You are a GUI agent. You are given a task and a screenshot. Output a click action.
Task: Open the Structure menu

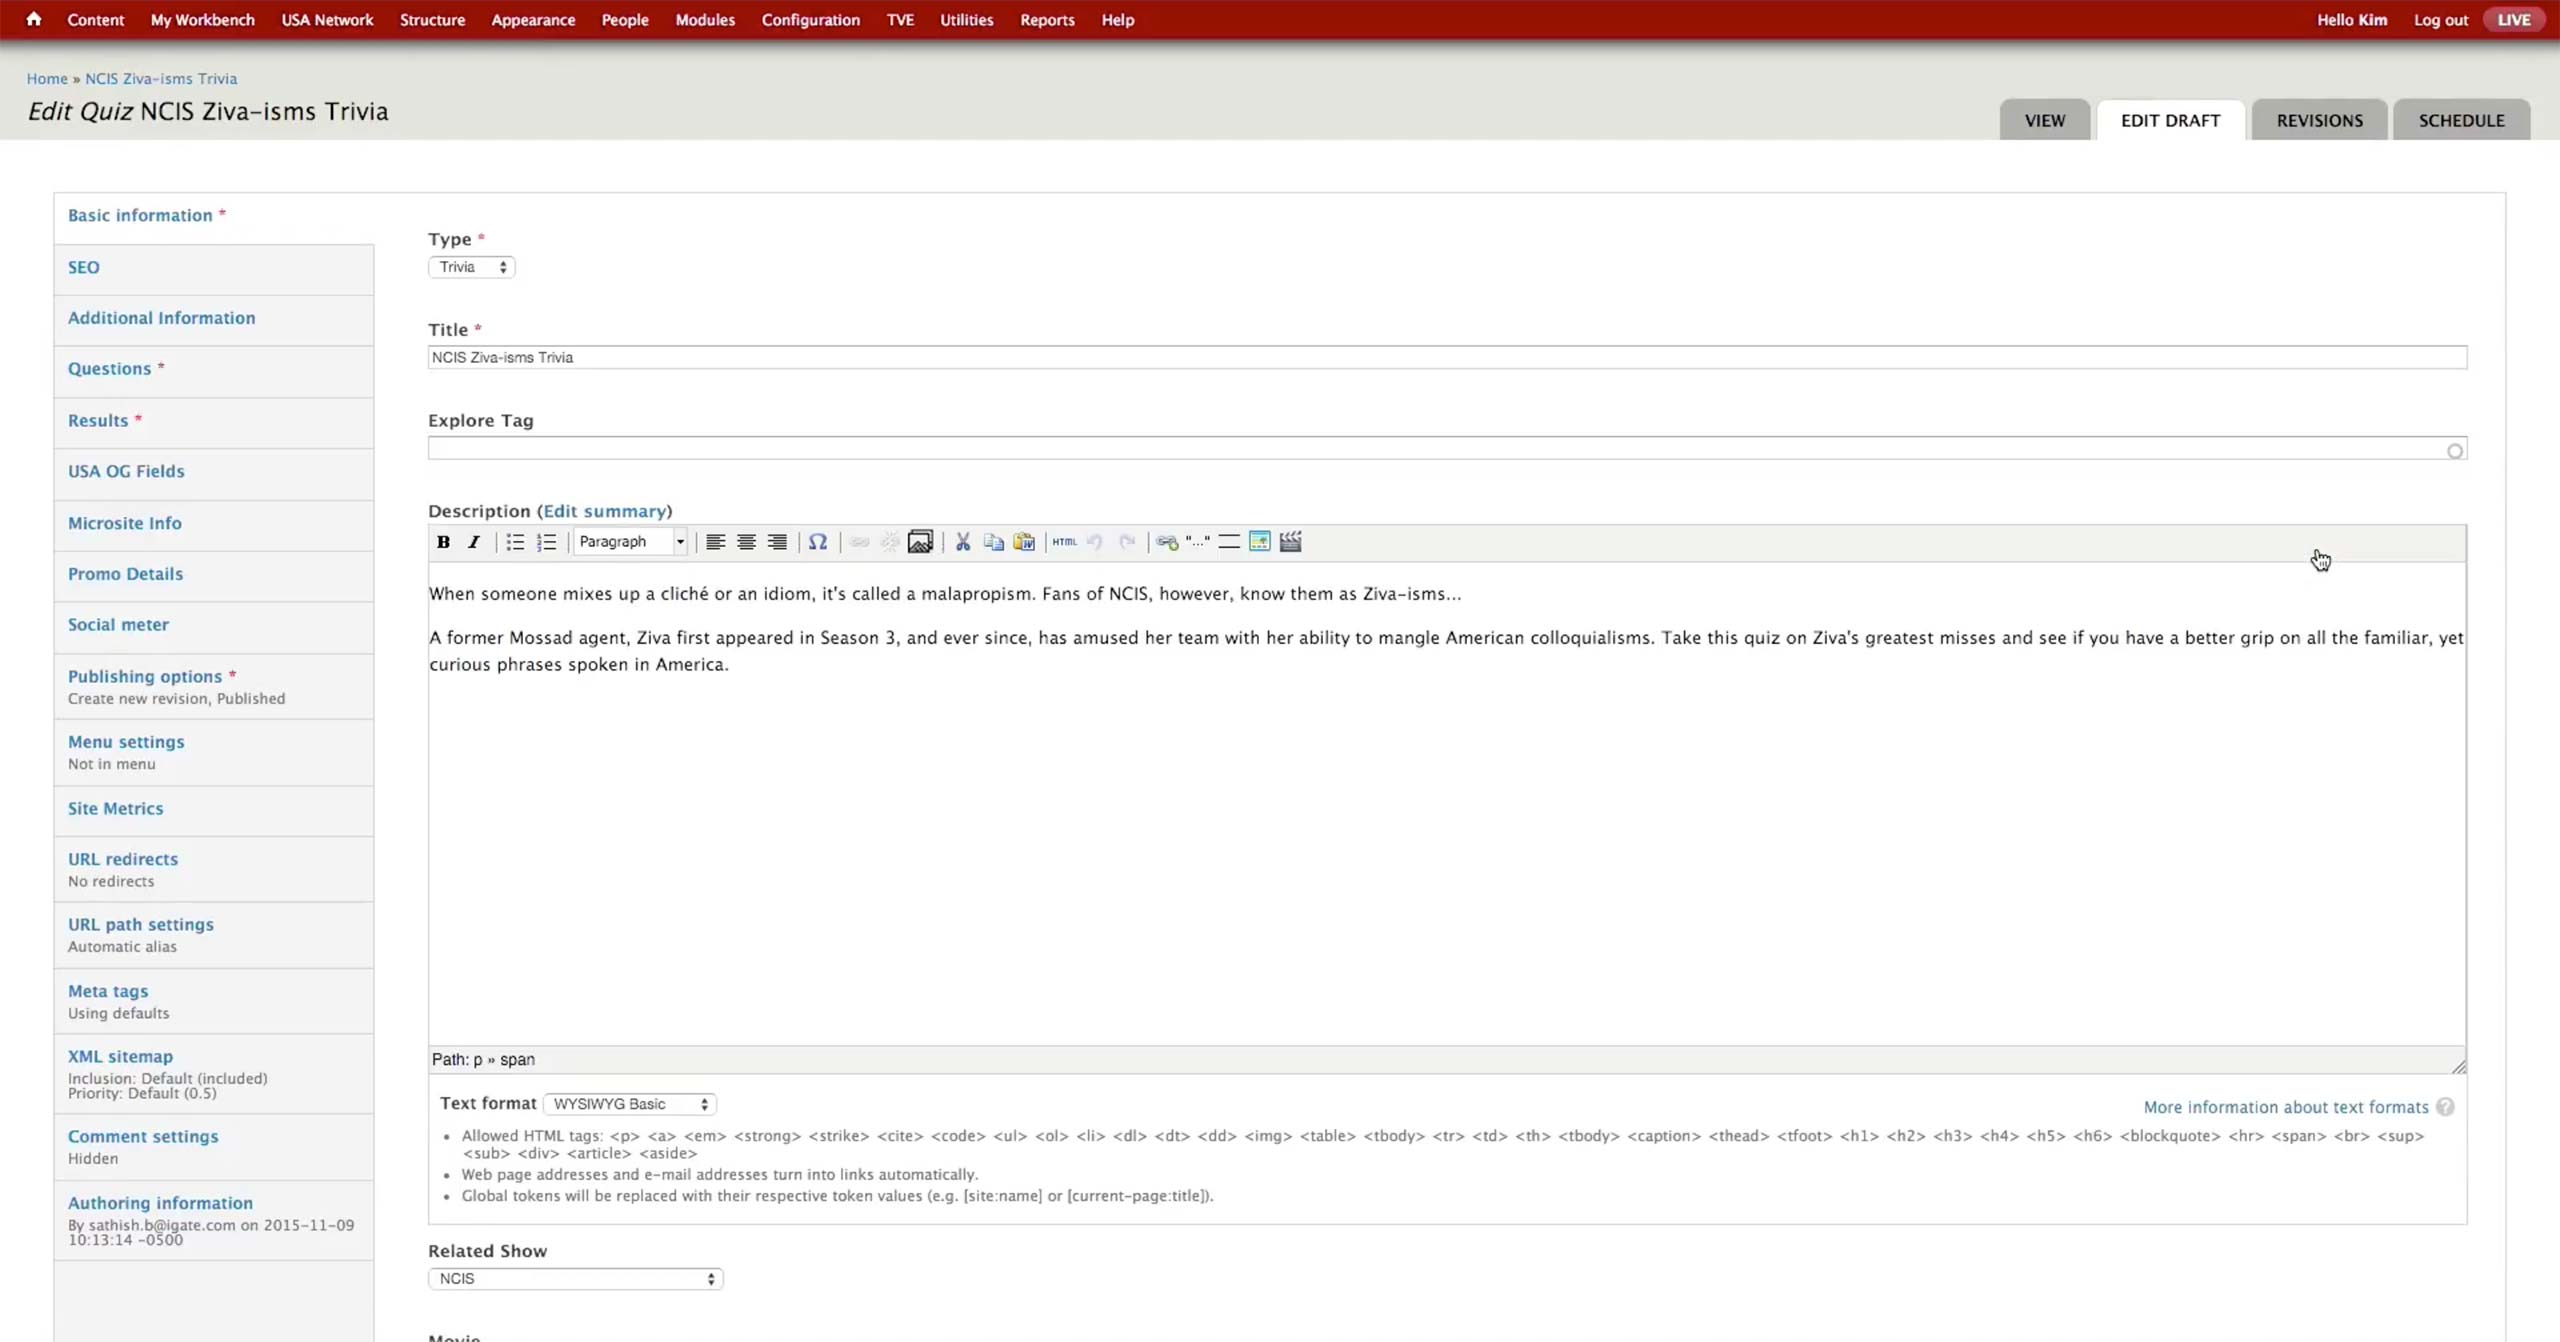pyautogui.click(x=432, y=20)
